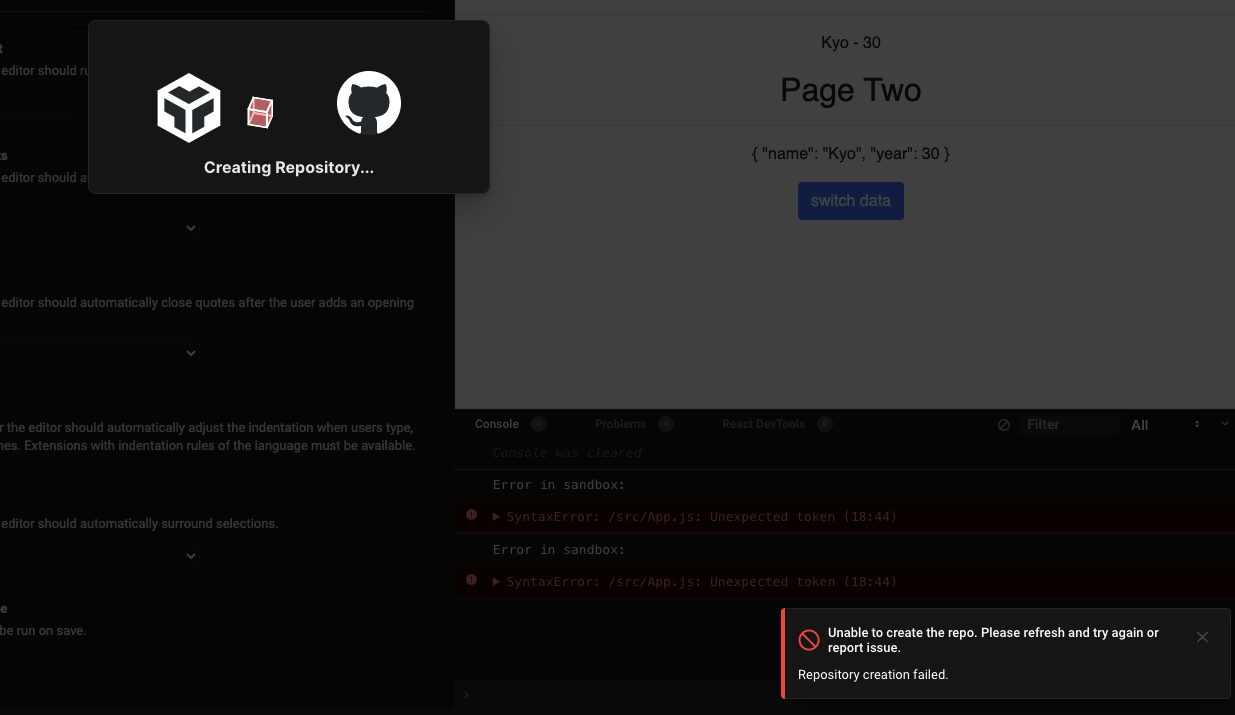Collapse the console panel with the right chevron
This screenshot has width=1235, height=715.
[1224, 423]
